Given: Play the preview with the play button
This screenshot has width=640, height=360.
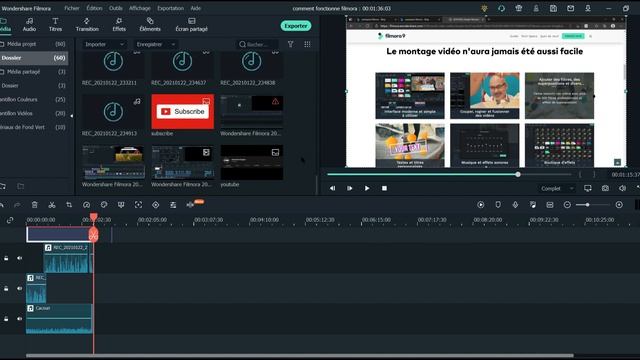Looking at the screenshot, I should point(367,188).
